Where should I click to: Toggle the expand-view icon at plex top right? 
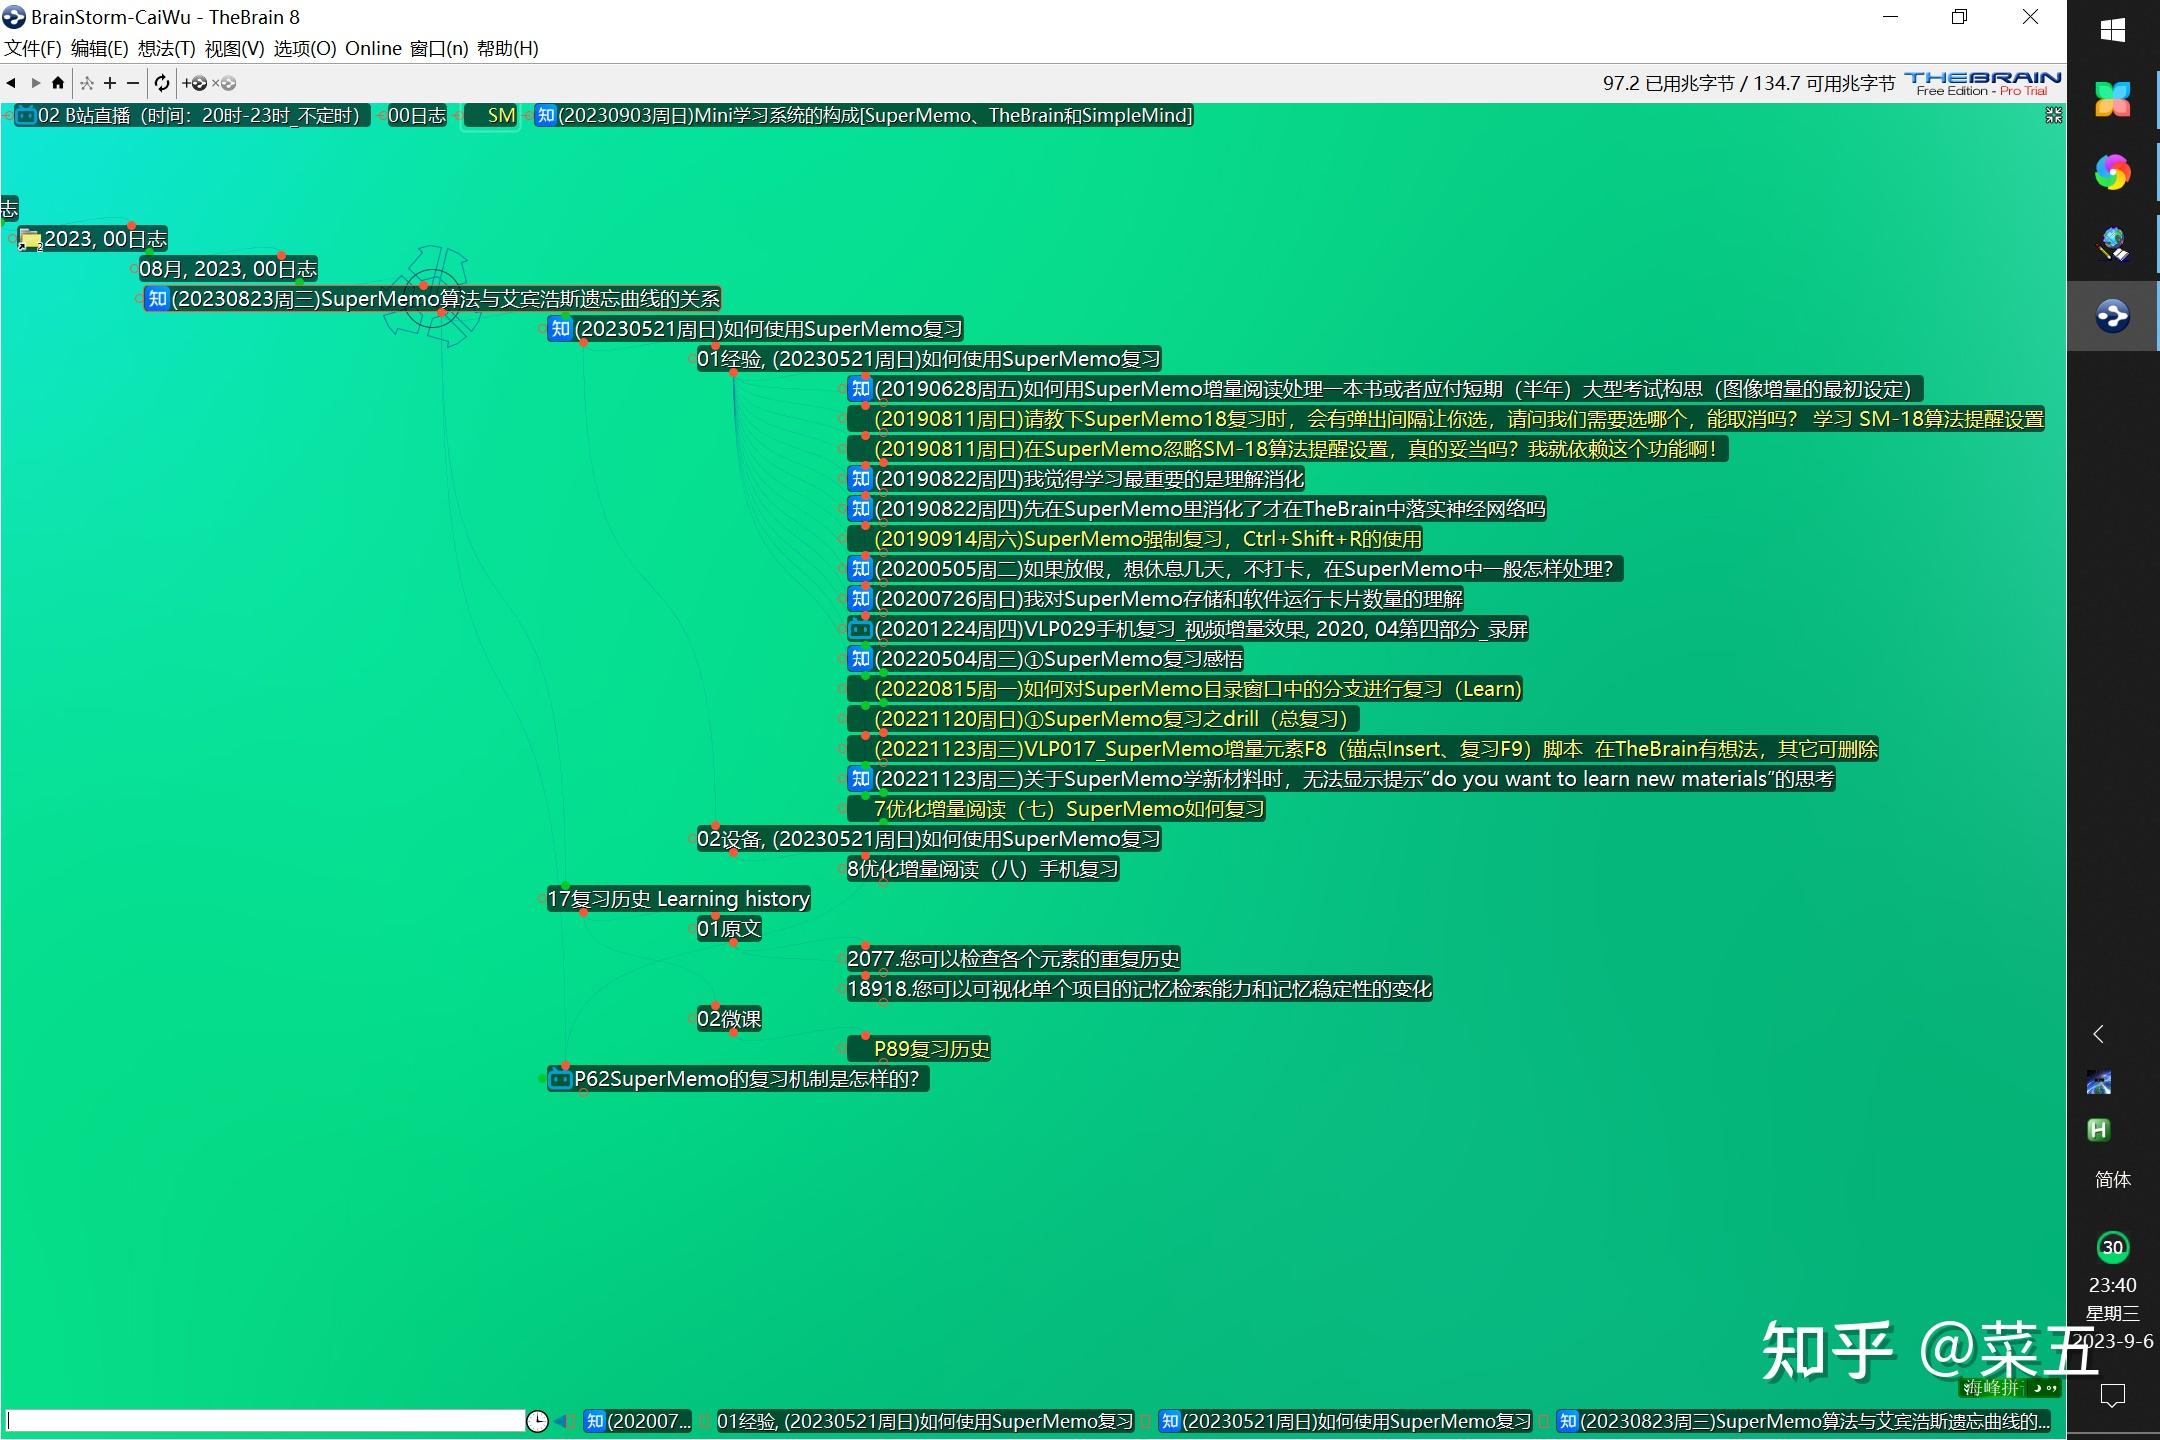pyautogui.click(x=2053, y=116)
